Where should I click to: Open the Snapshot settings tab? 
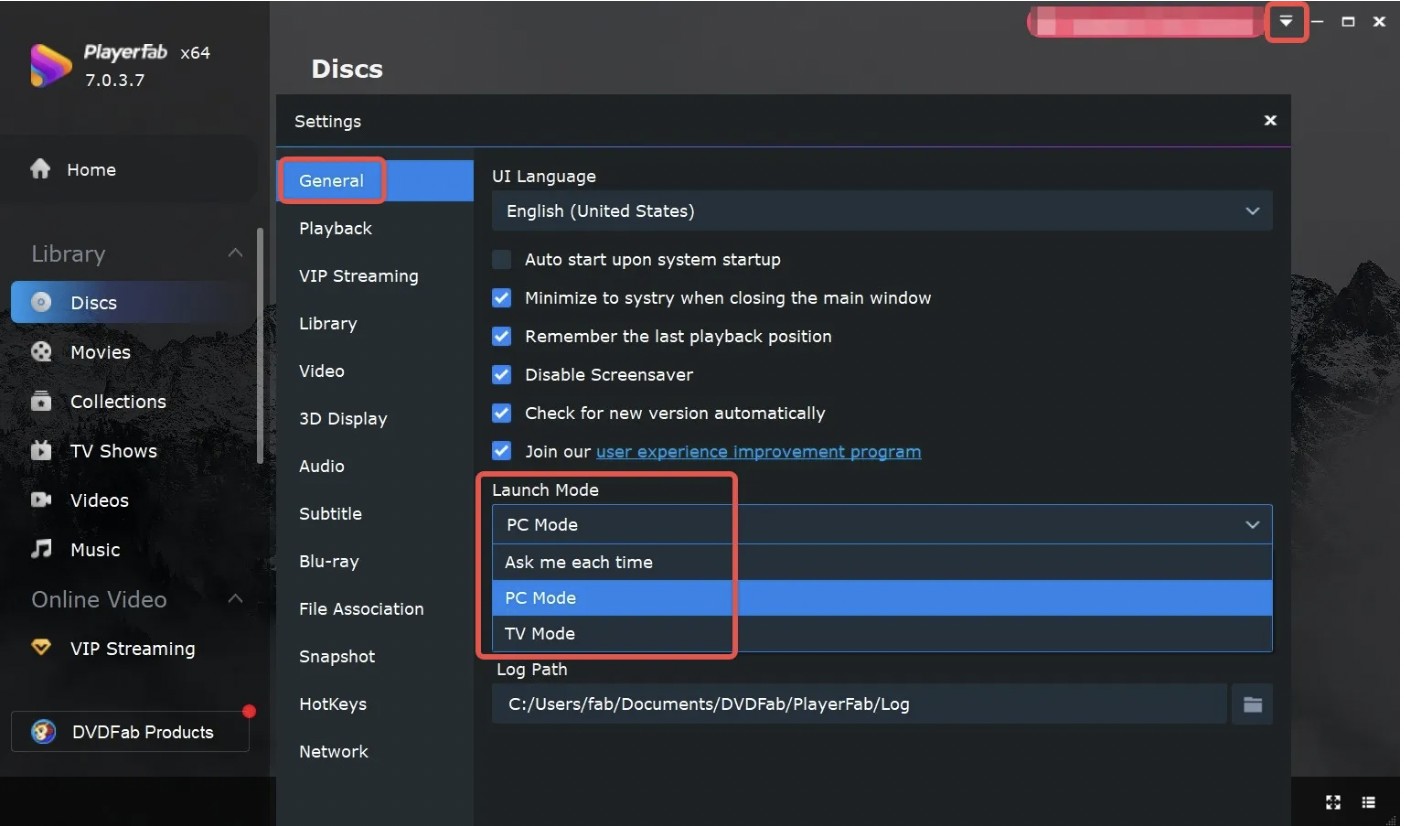337,657
